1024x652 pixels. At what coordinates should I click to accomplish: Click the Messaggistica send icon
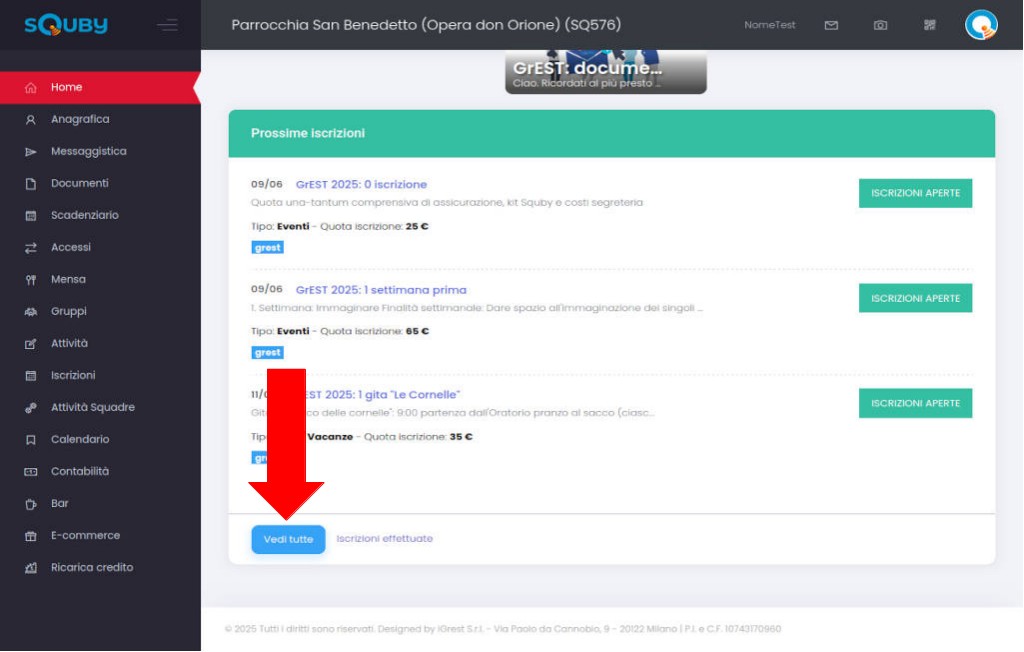point(31,152)
